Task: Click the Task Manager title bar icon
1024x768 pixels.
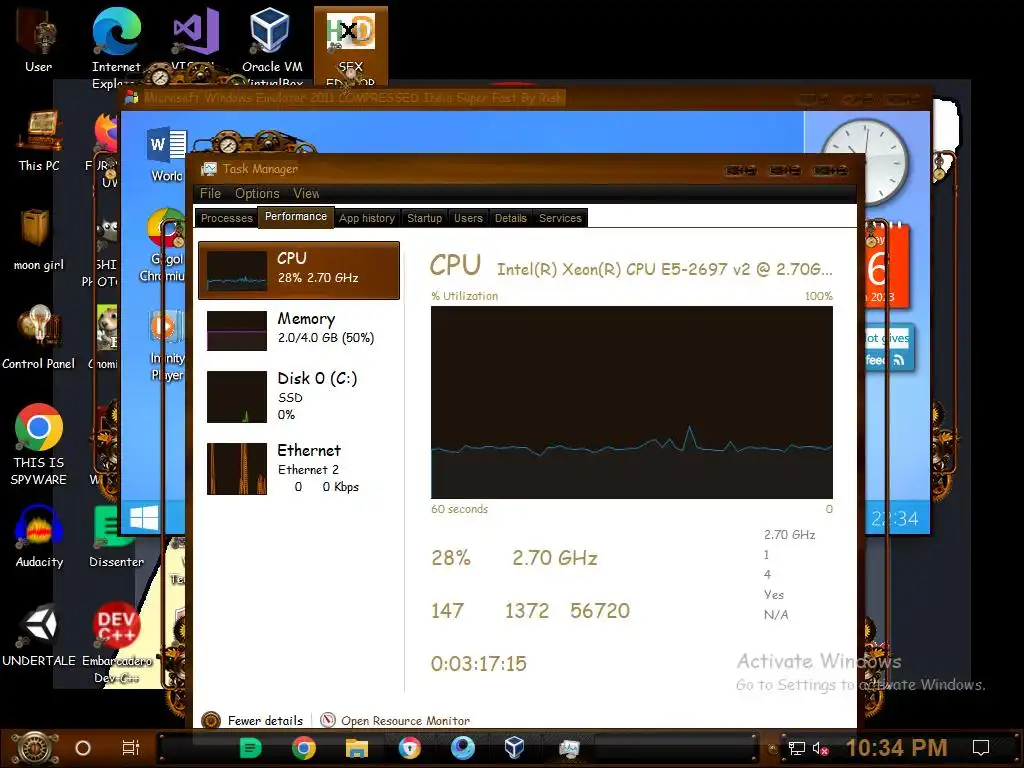Action: pyautogui.click(x=208, y=169)
